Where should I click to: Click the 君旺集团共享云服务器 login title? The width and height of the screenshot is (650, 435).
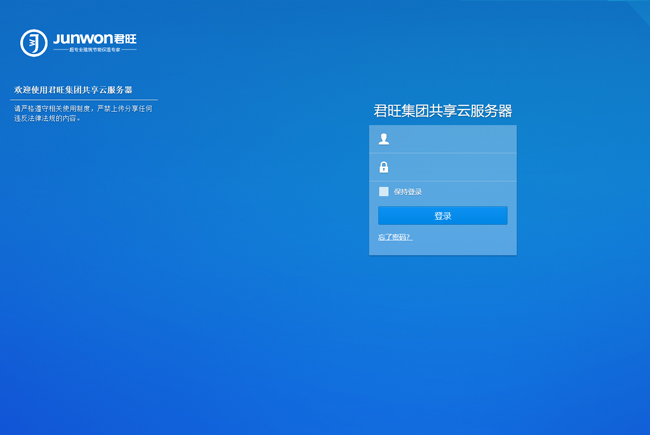[443, 111]
